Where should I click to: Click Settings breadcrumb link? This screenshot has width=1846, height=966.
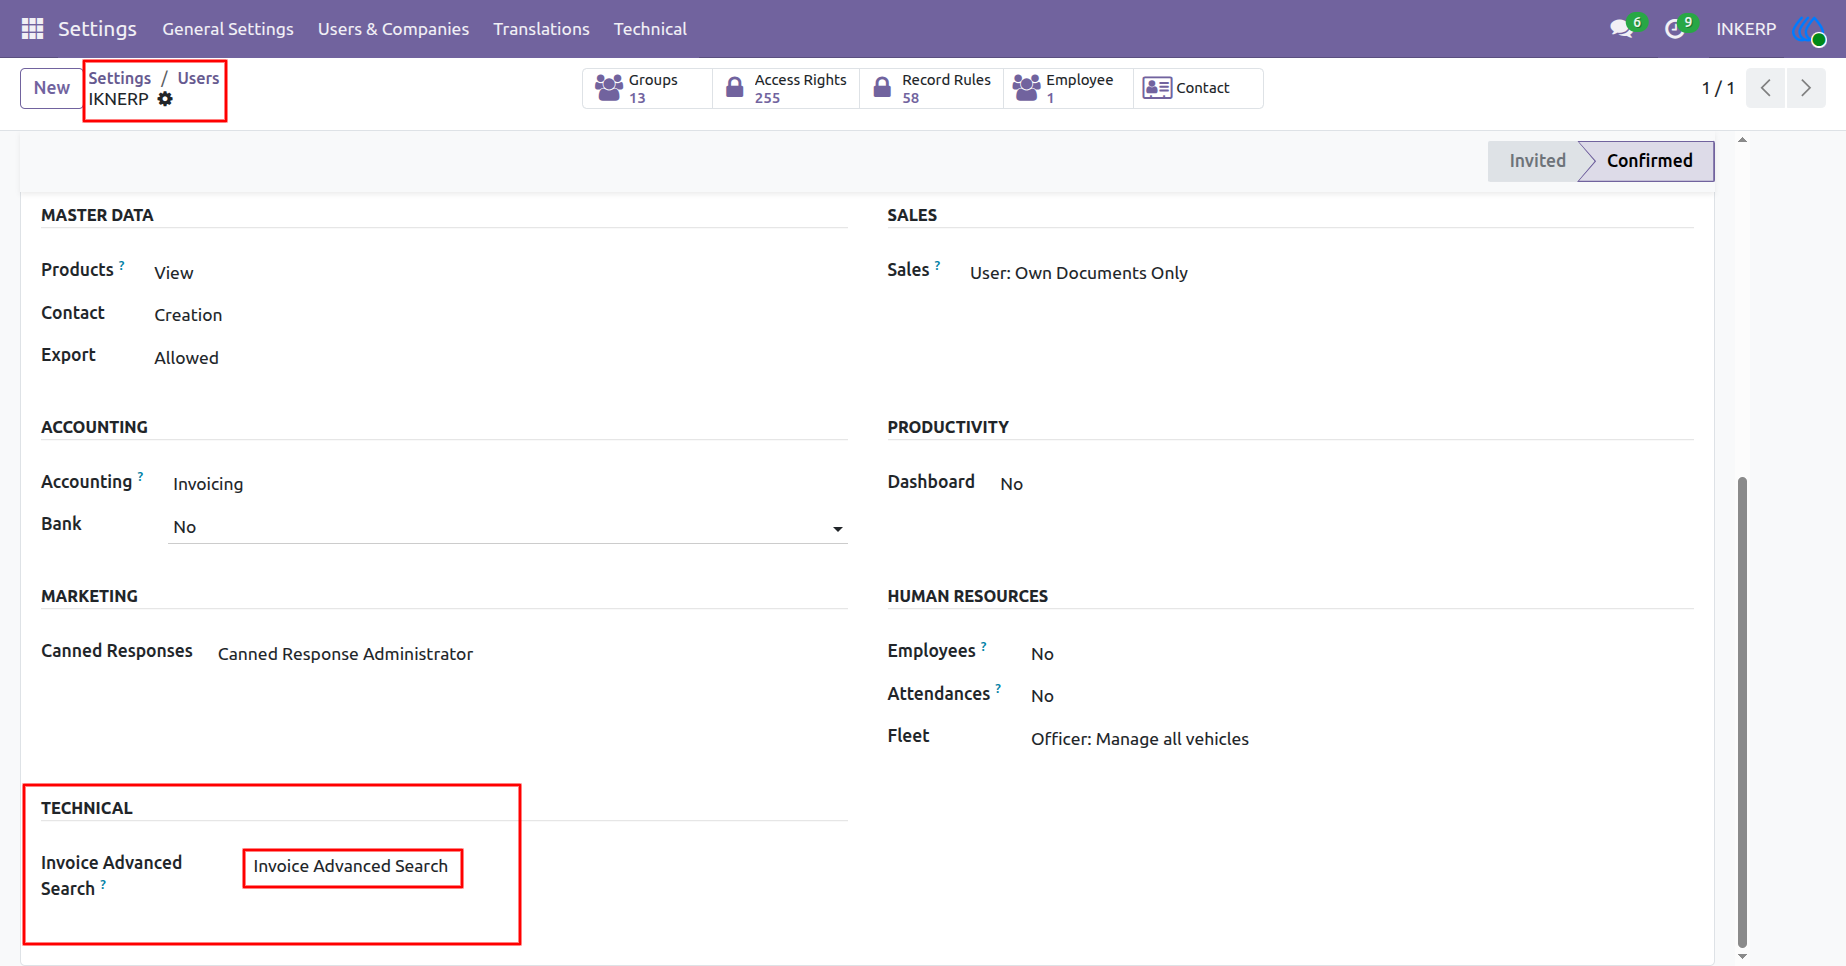[x=120, y=78]
